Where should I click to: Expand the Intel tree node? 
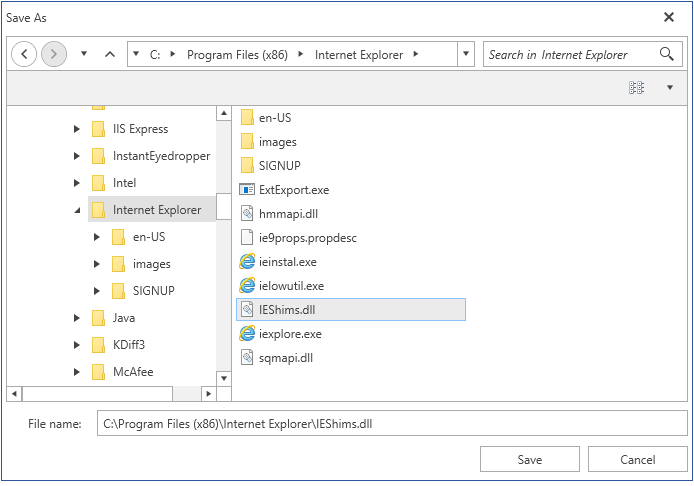[x=77, y=183]
